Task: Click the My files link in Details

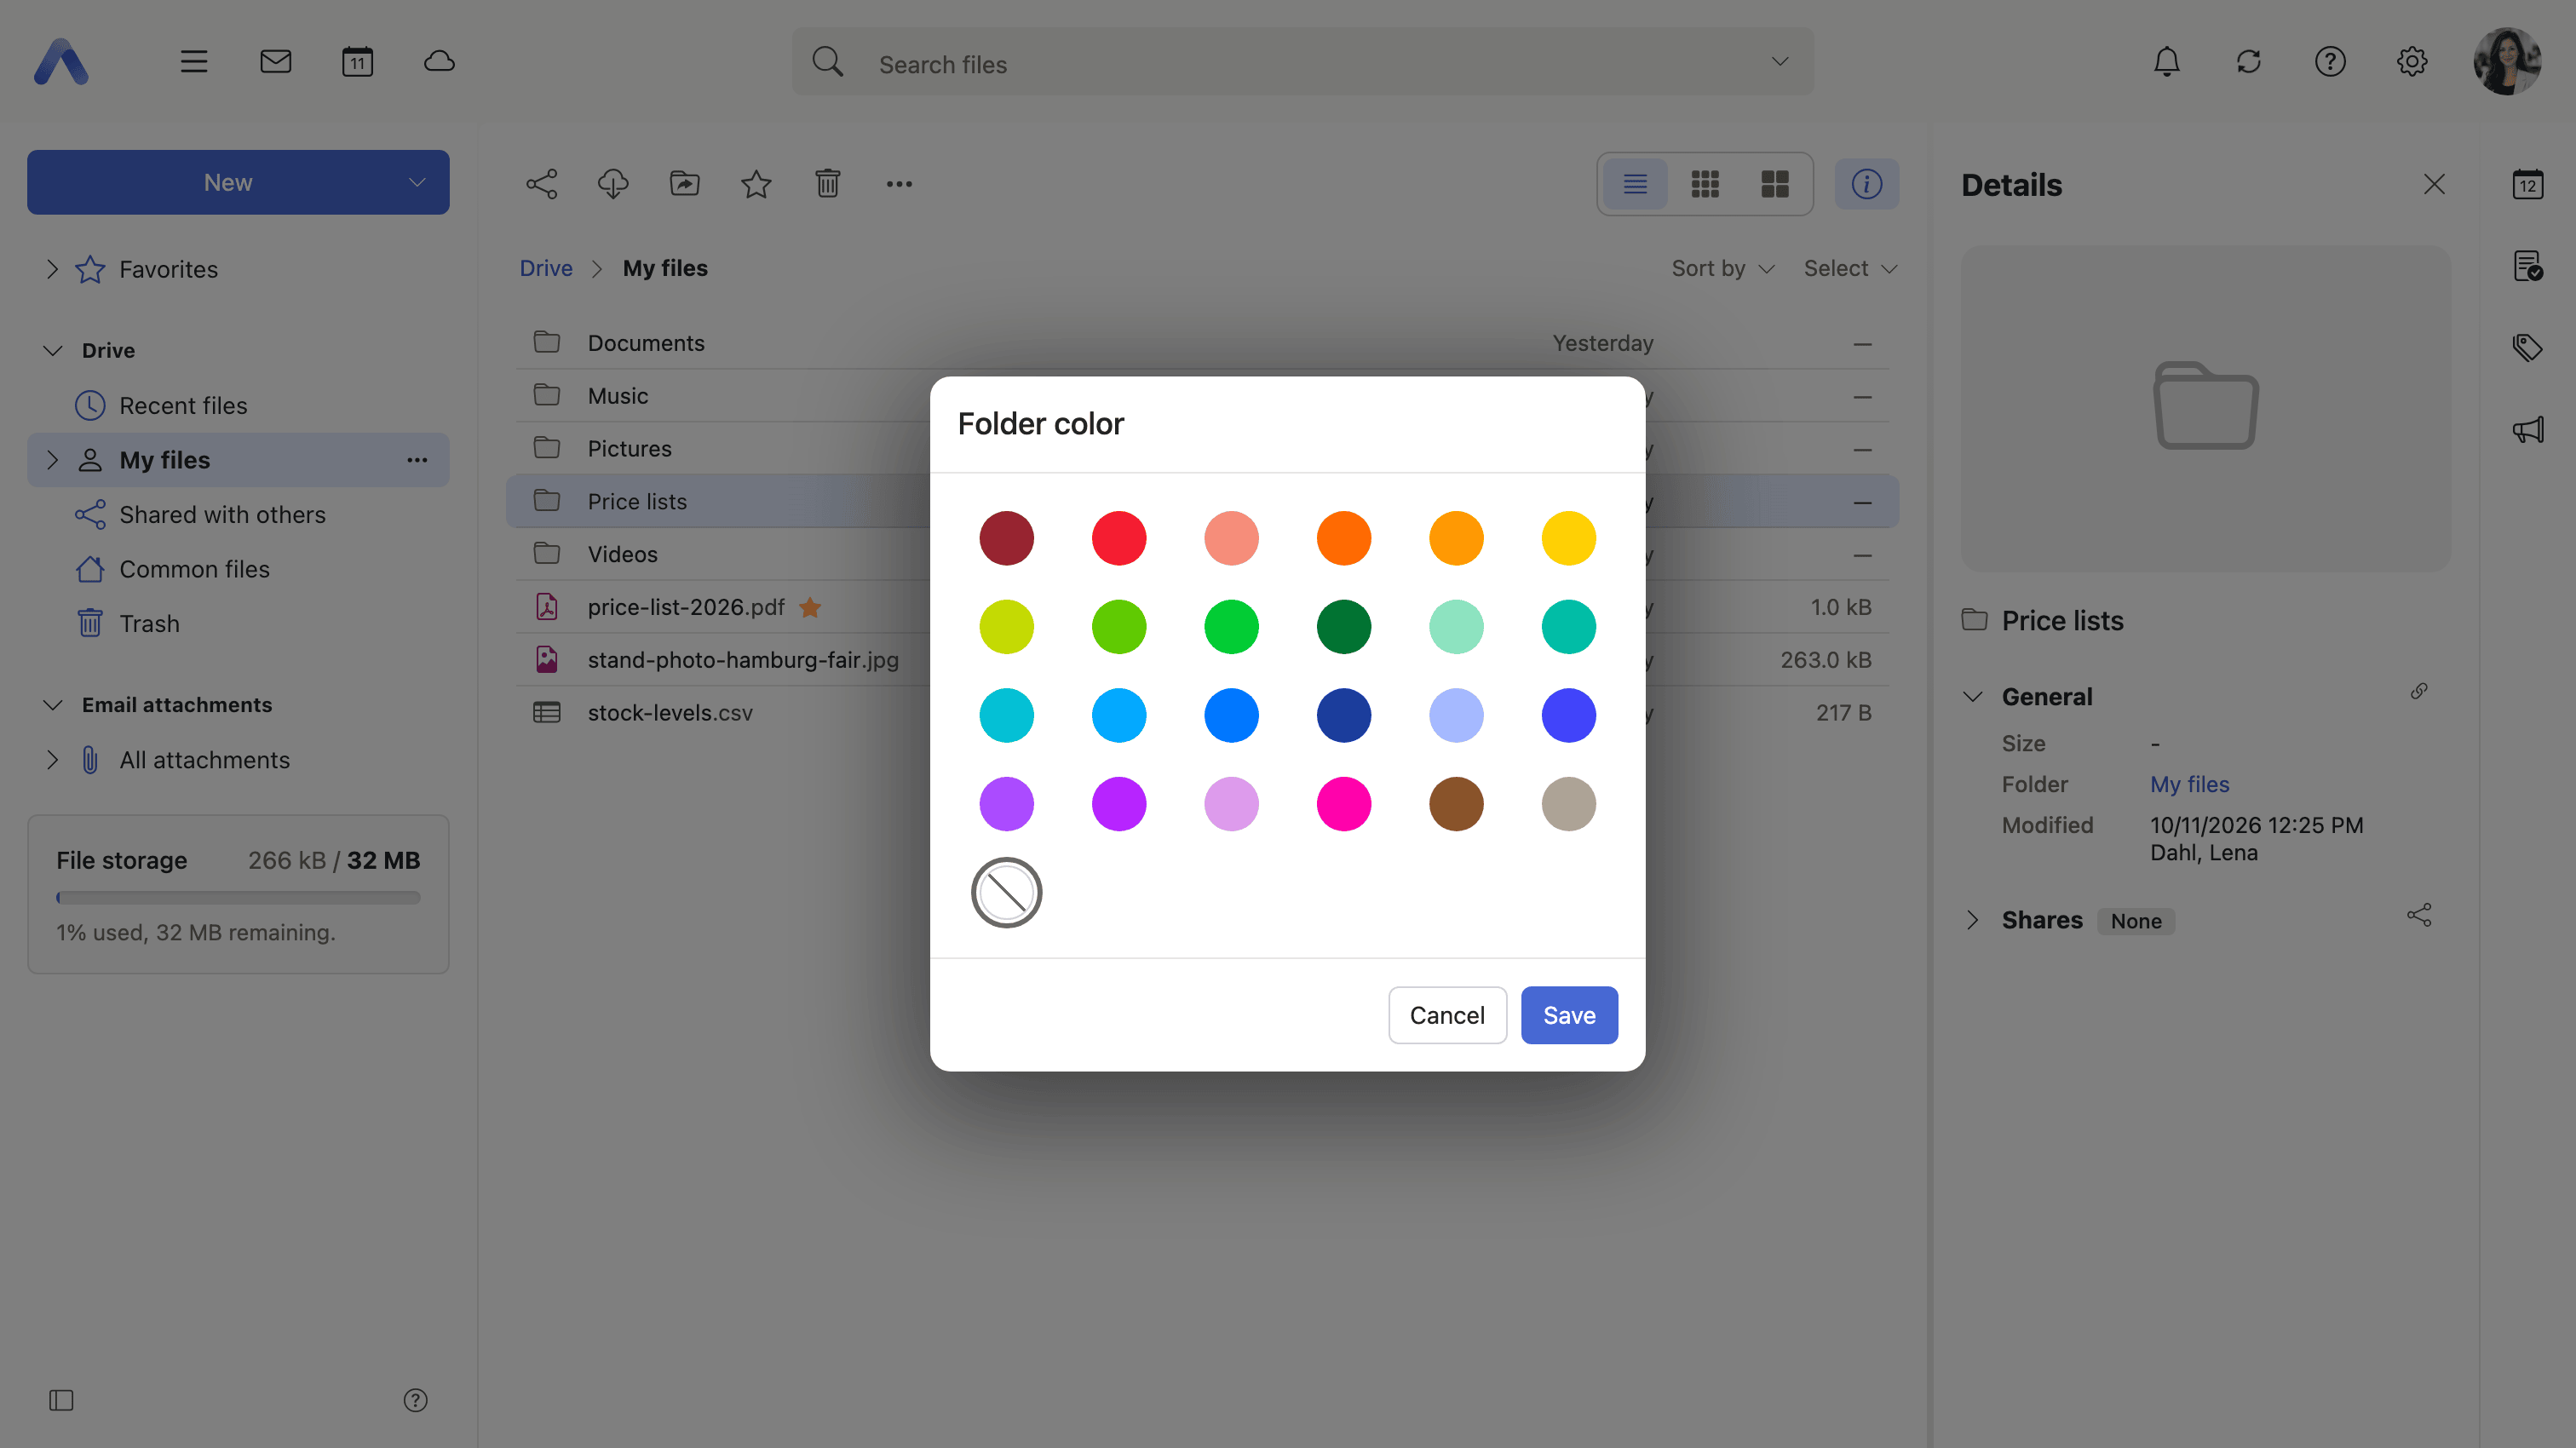Action: point(2189,784)
